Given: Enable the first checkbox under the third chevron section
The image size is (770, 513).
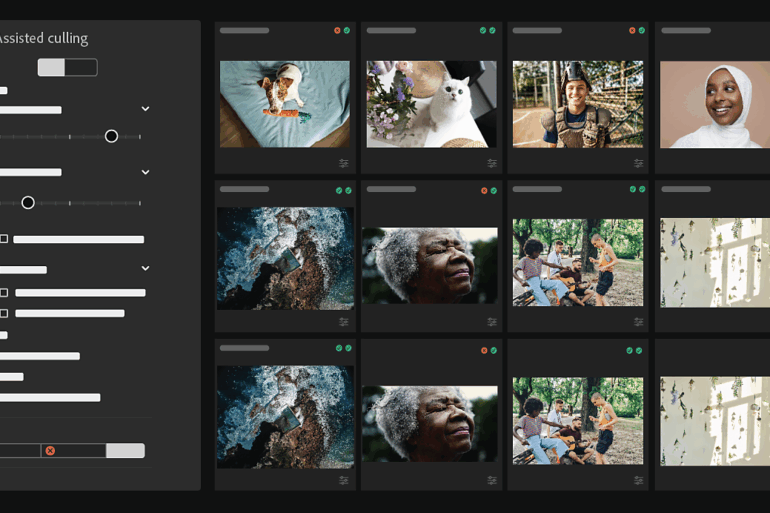Looking at the screenshot, I should [4, 293].
